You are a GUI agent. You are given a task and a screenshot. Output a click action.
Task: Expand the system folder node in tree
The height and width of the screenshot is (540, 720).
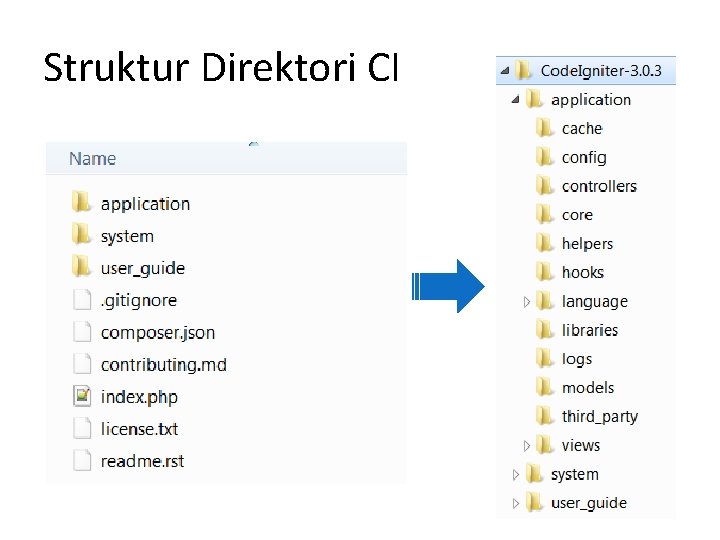coord(516,474)
